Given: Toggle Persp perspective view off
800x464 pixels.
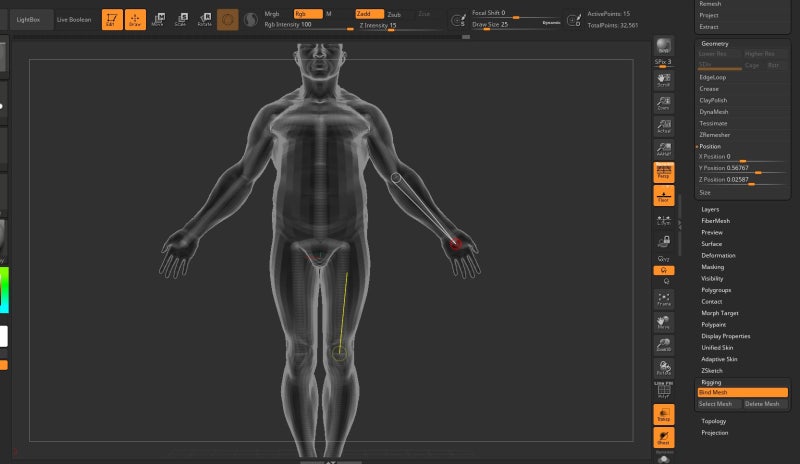Looking at the screenshot, I should coord(663,172).
